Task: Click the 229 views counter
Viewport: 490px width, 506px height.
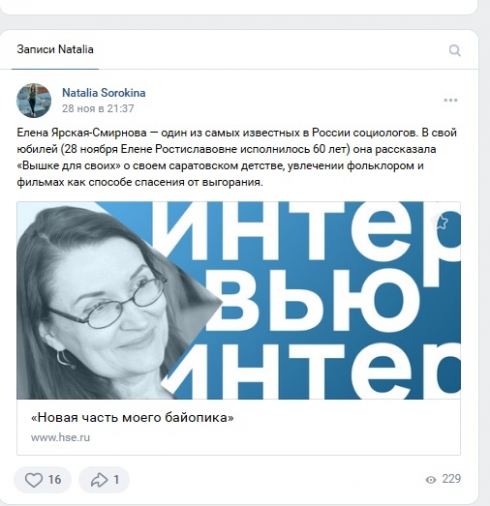Action: click(451, 479)
